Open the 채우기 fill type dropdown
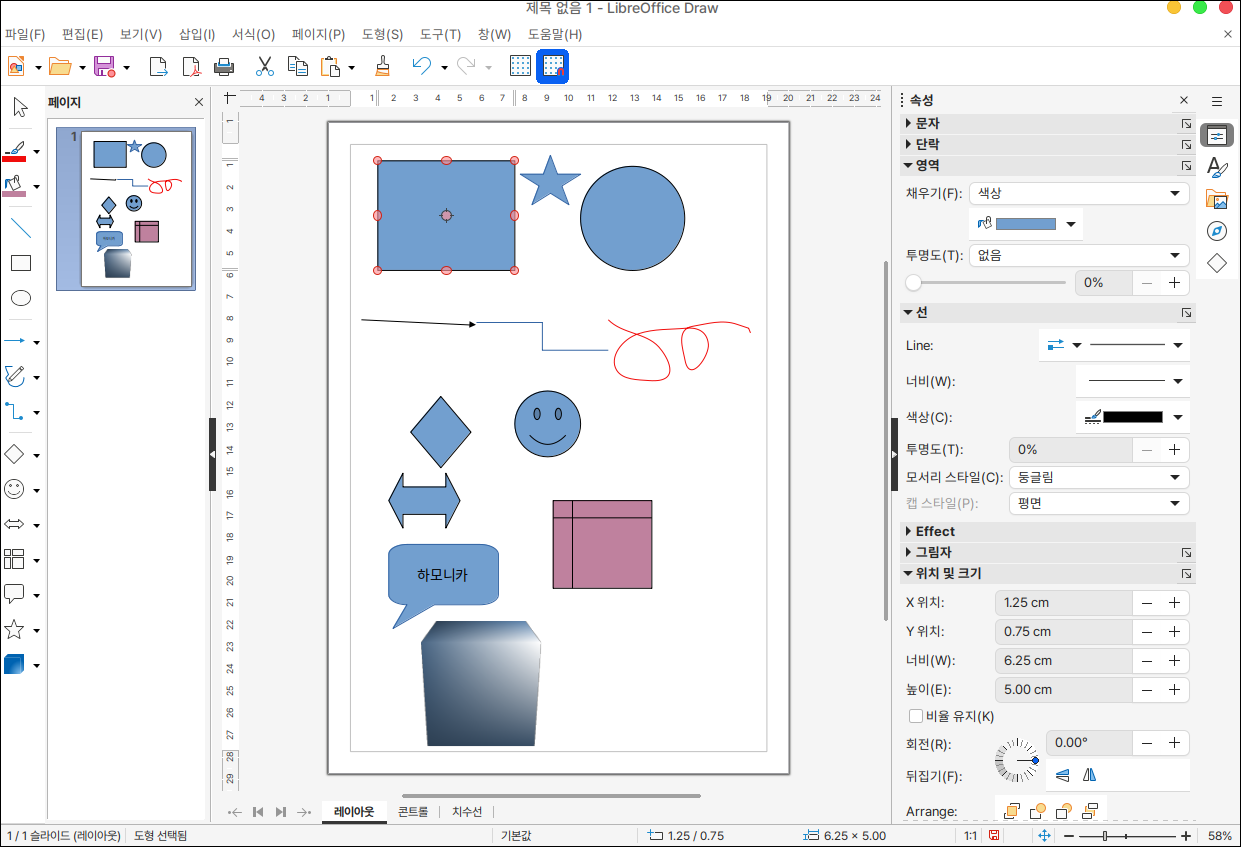 tap(1078, 193)
